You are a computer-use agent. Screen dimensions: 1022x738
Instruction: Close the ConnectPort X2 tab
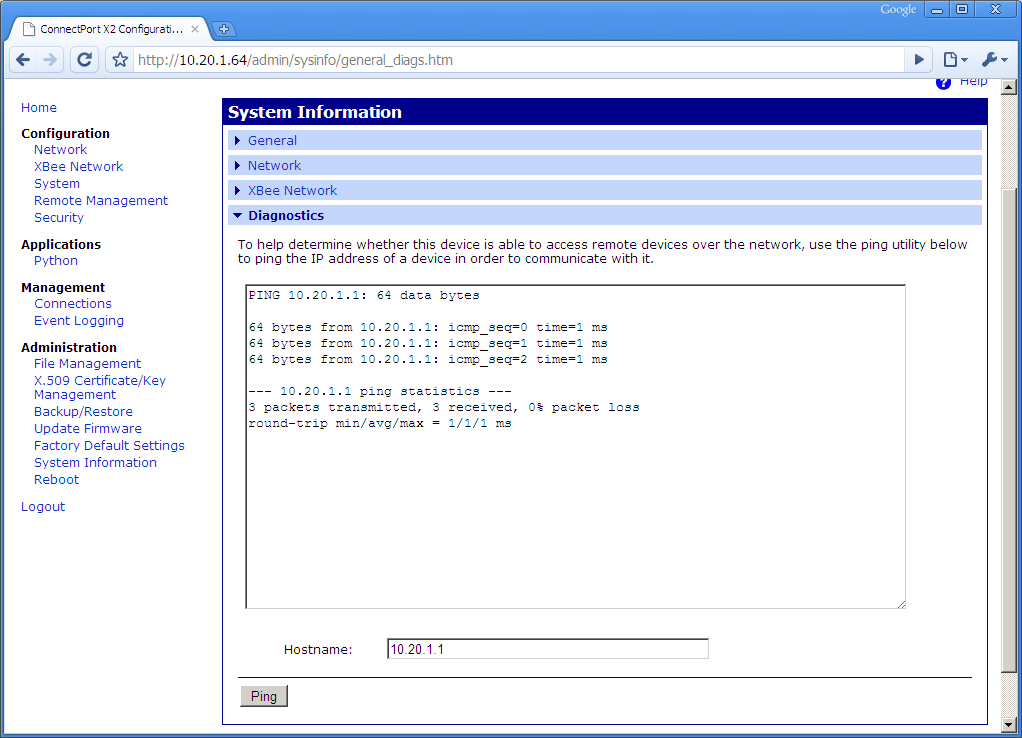195,29
